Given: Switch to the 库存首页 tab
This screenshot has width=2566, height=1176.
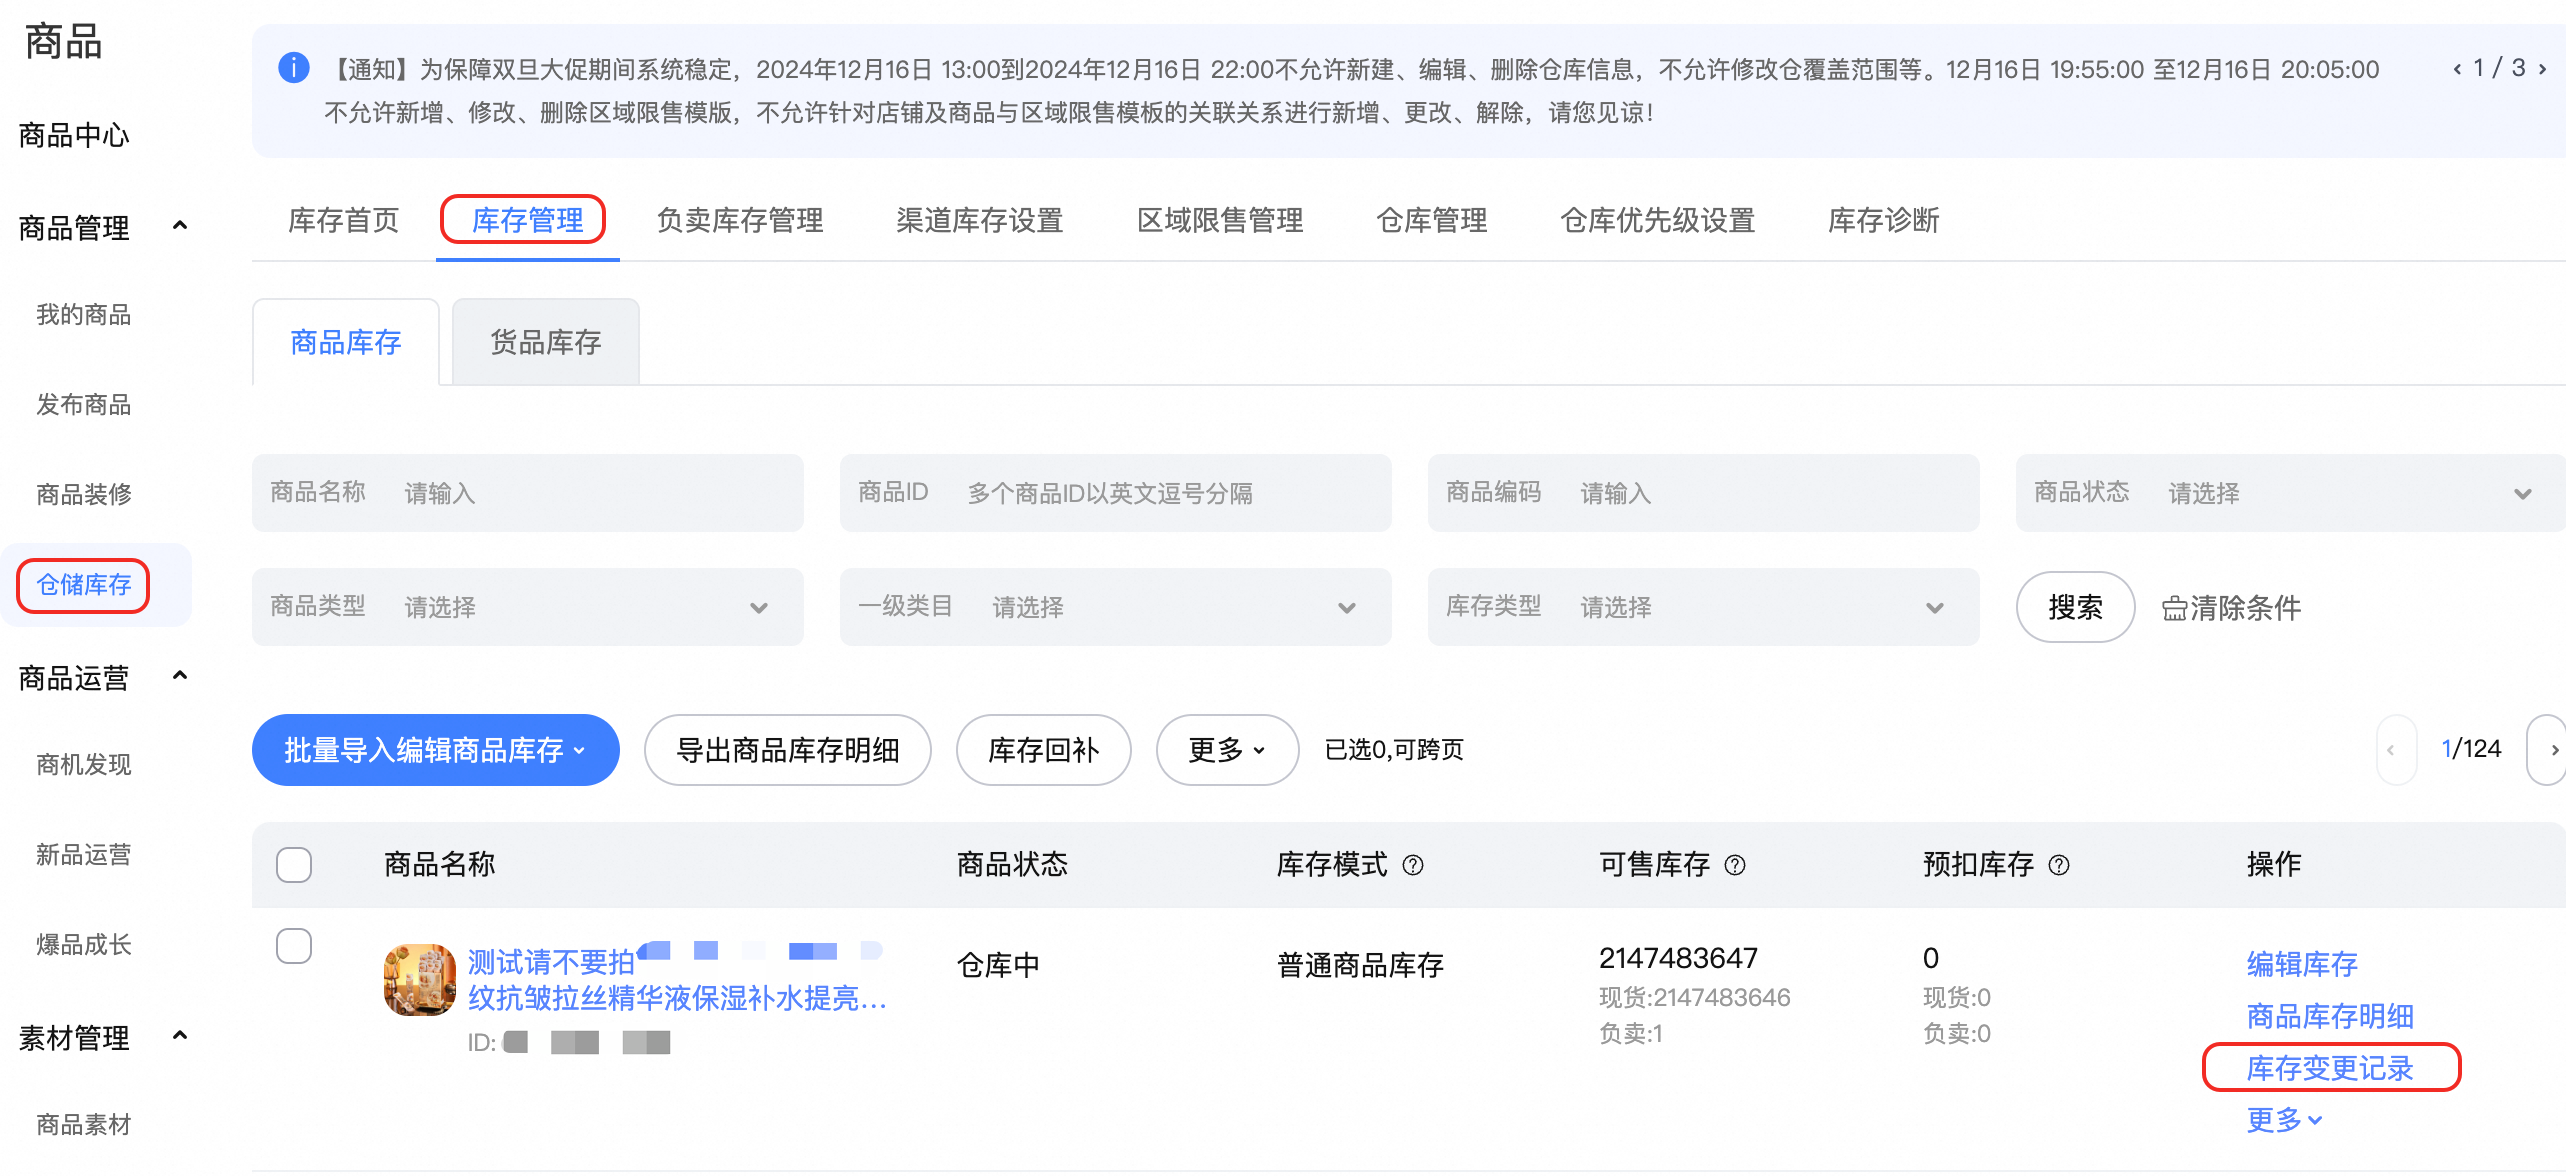Looking at the screenshot, I should (x=343, y=220).
